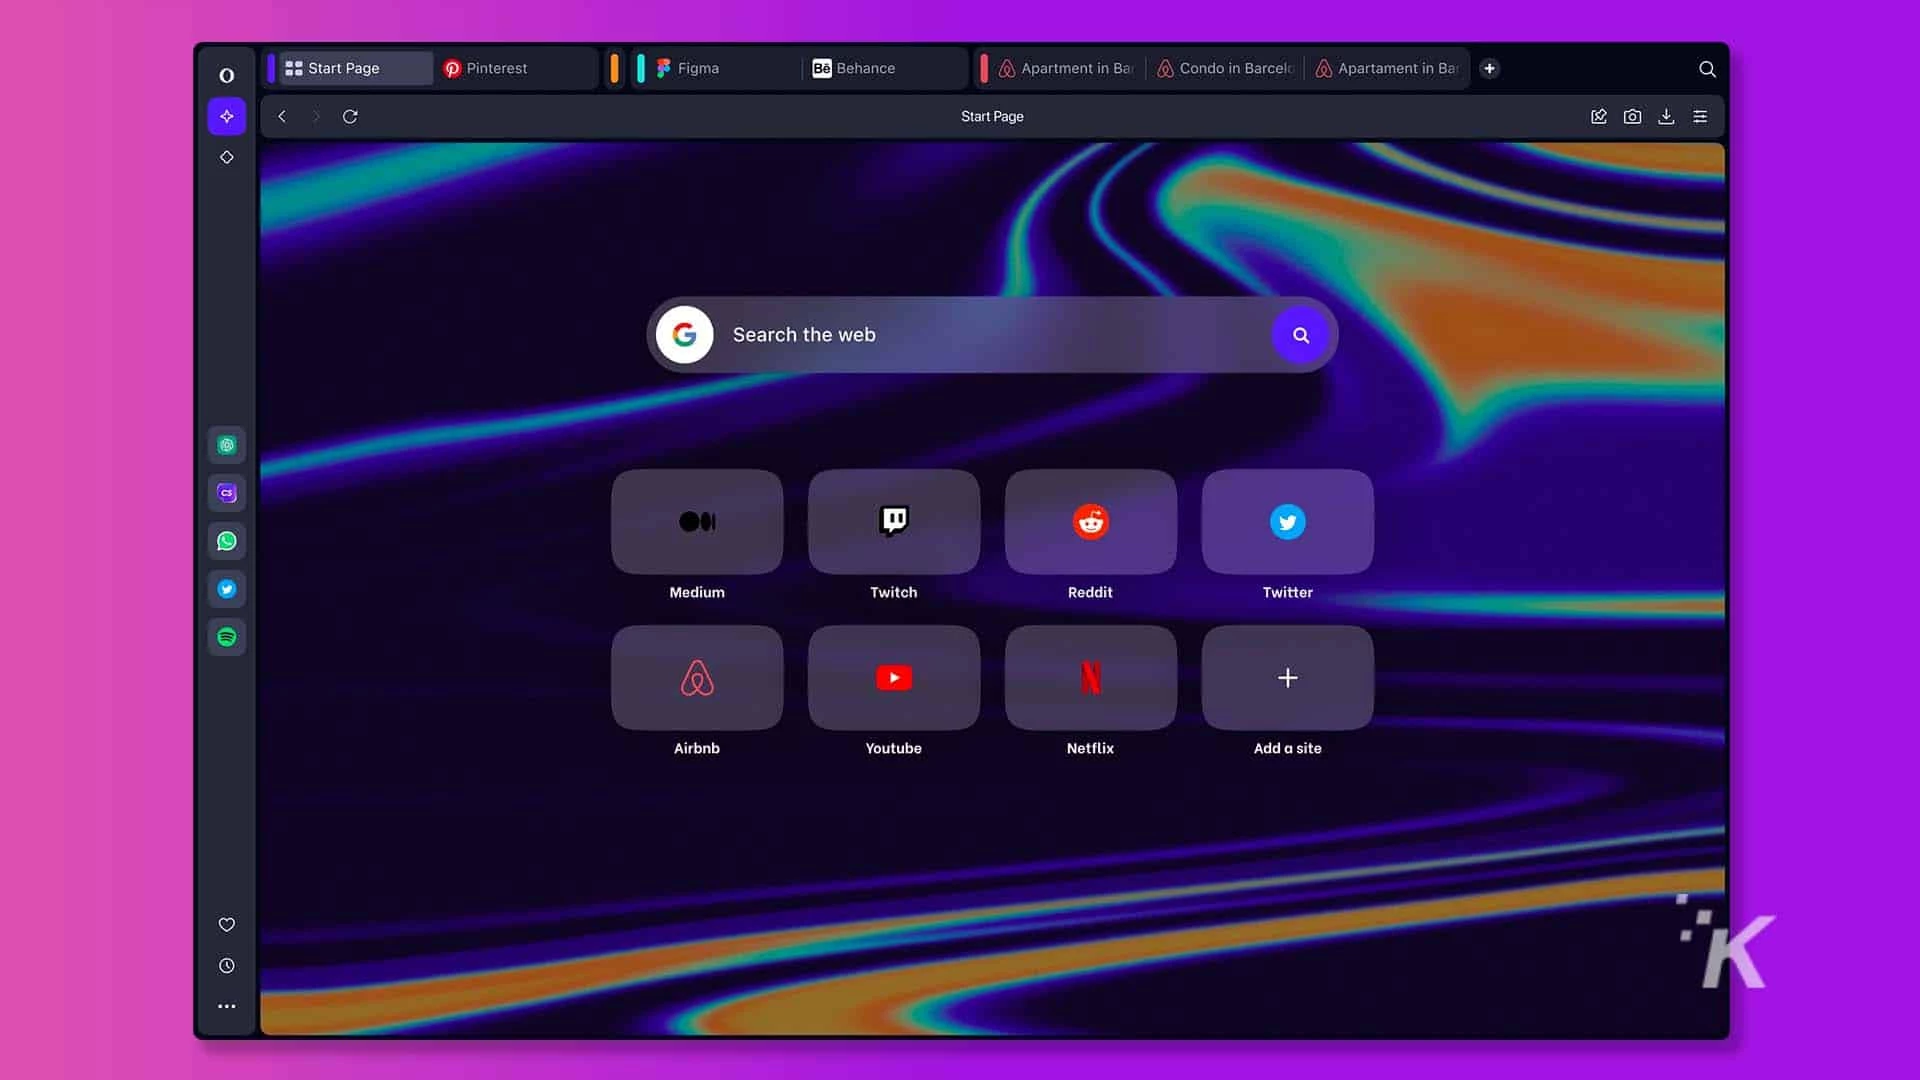The image size is (1920, 1080).
Task: Open a new tab with the plus button
Action: [x=1490, y=68]
